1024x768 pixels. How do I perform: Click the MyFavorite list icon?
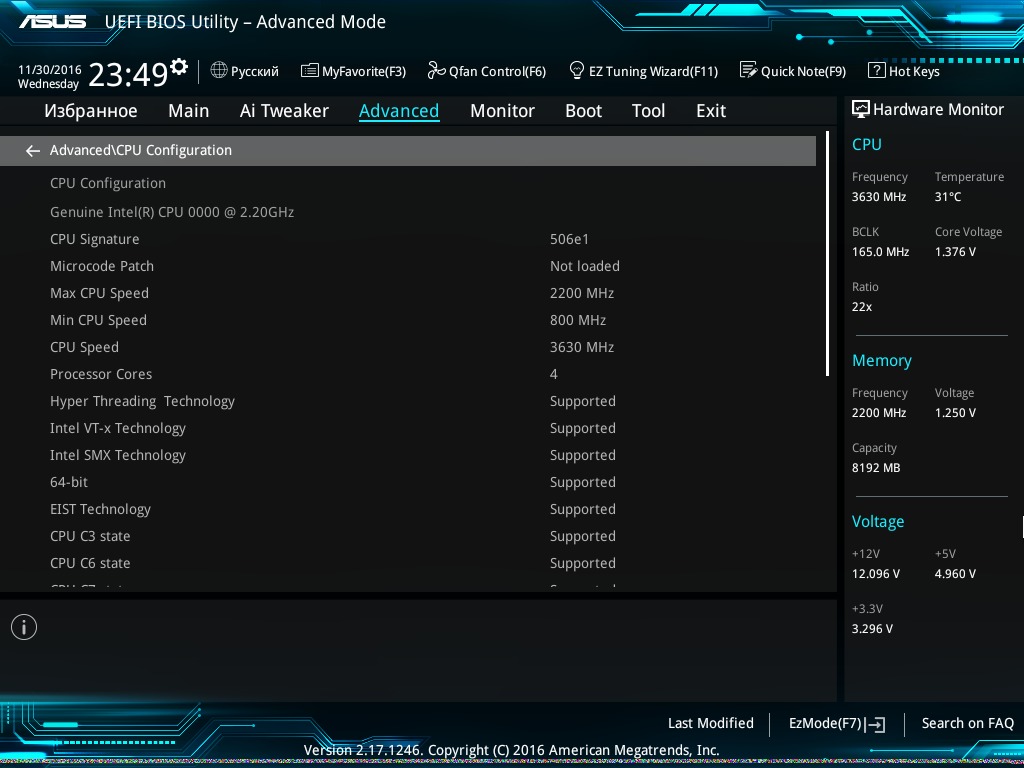[310, 71]
